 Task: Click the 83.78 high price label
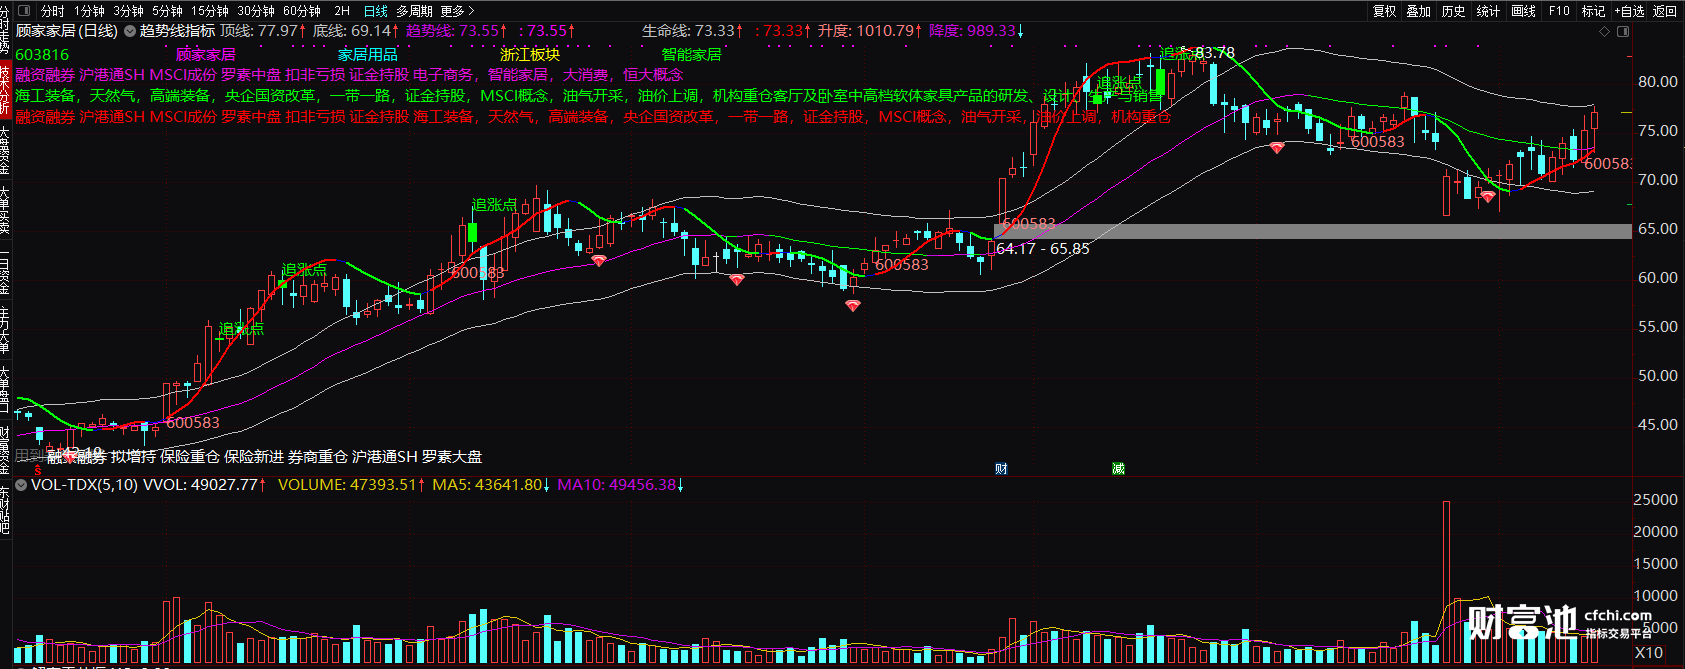pyautogui.click(x=1215, y=53)
